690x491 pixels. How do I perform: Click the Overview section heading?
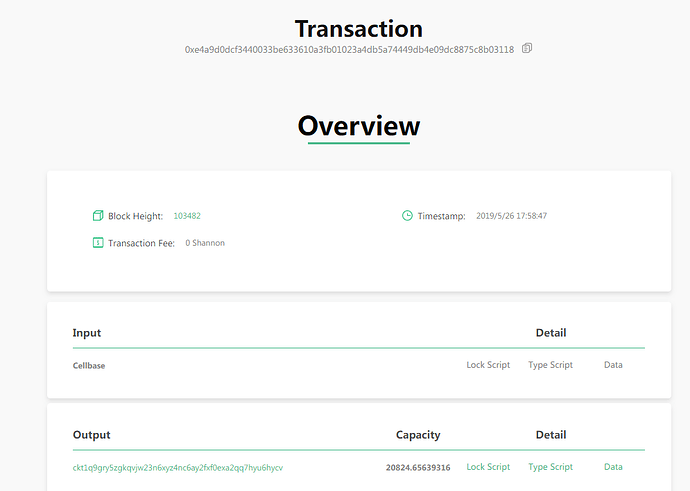click(x=359, y=126)
